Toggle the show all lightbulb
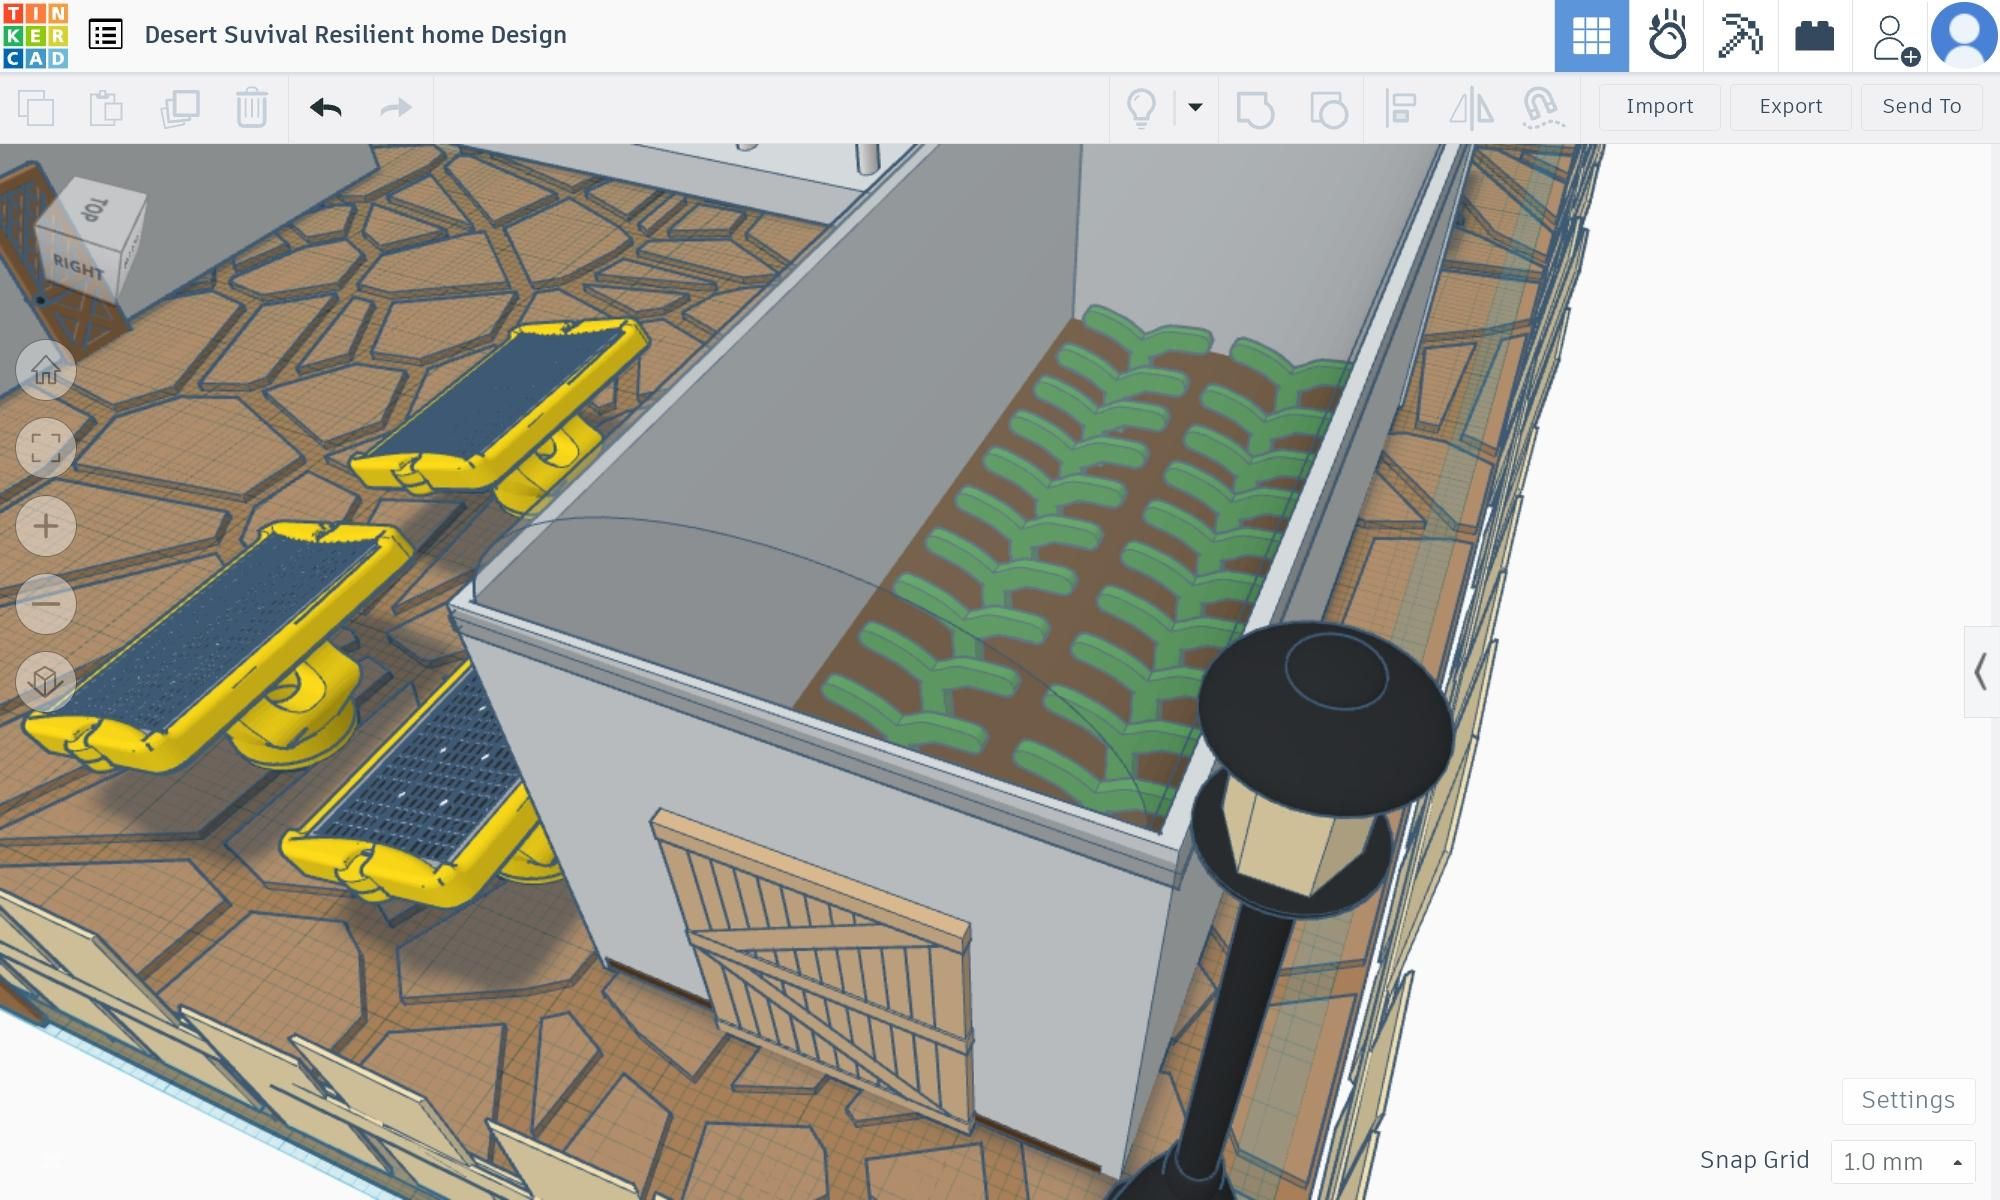 1141,108
